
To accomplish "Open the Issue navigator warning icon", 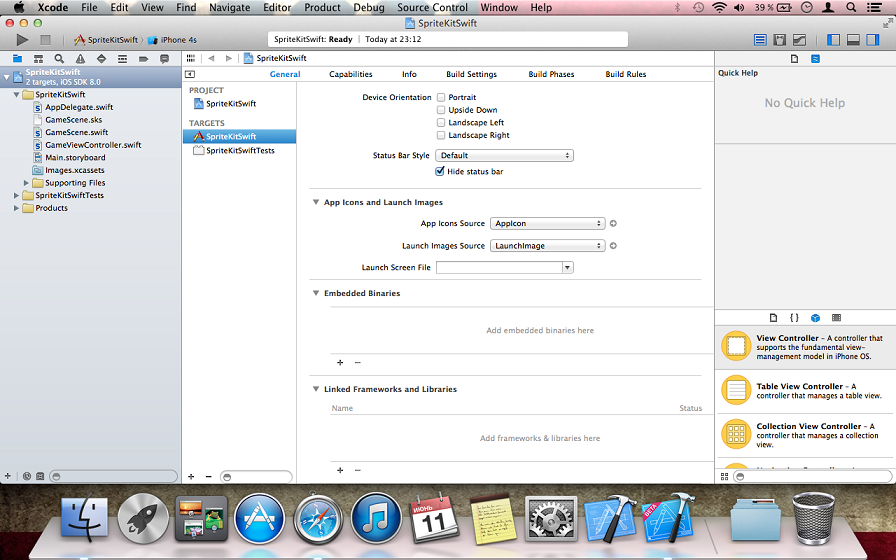I will click(80, 58).
